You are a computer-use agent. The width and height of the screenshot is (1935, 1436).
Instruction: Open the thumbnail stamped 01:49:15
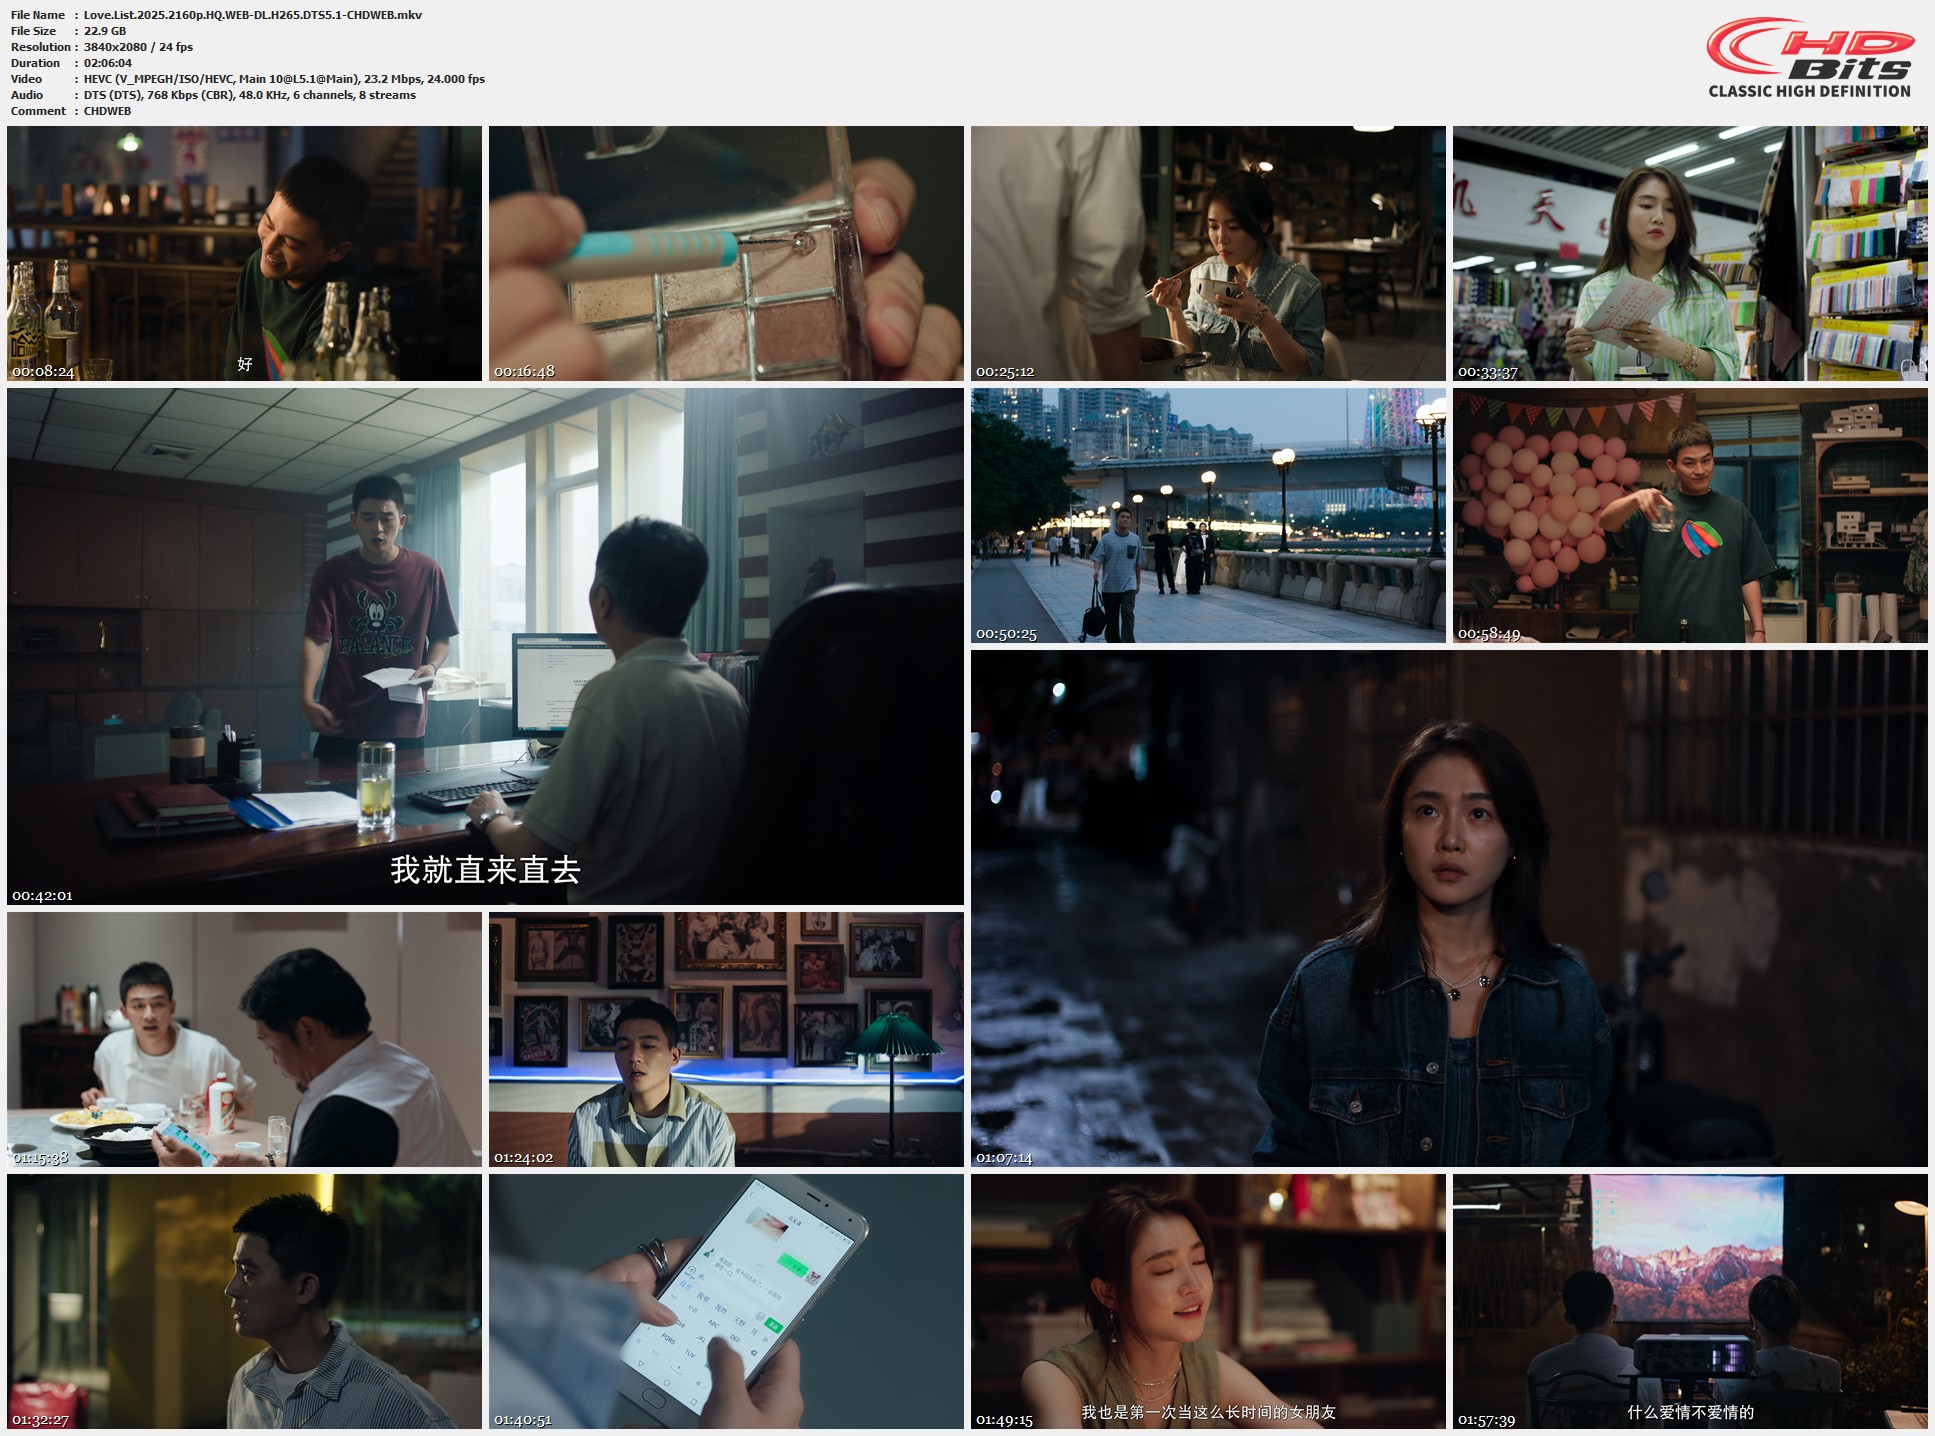click(1208, 1302)
